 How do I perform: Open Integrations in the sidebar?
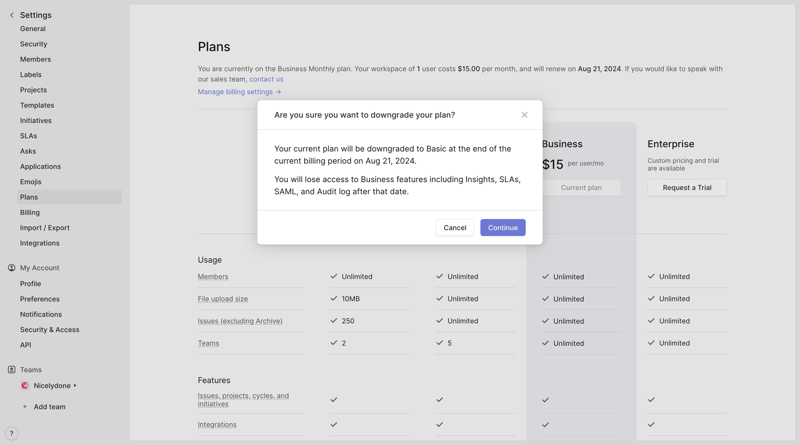click(x=39, y=243)
